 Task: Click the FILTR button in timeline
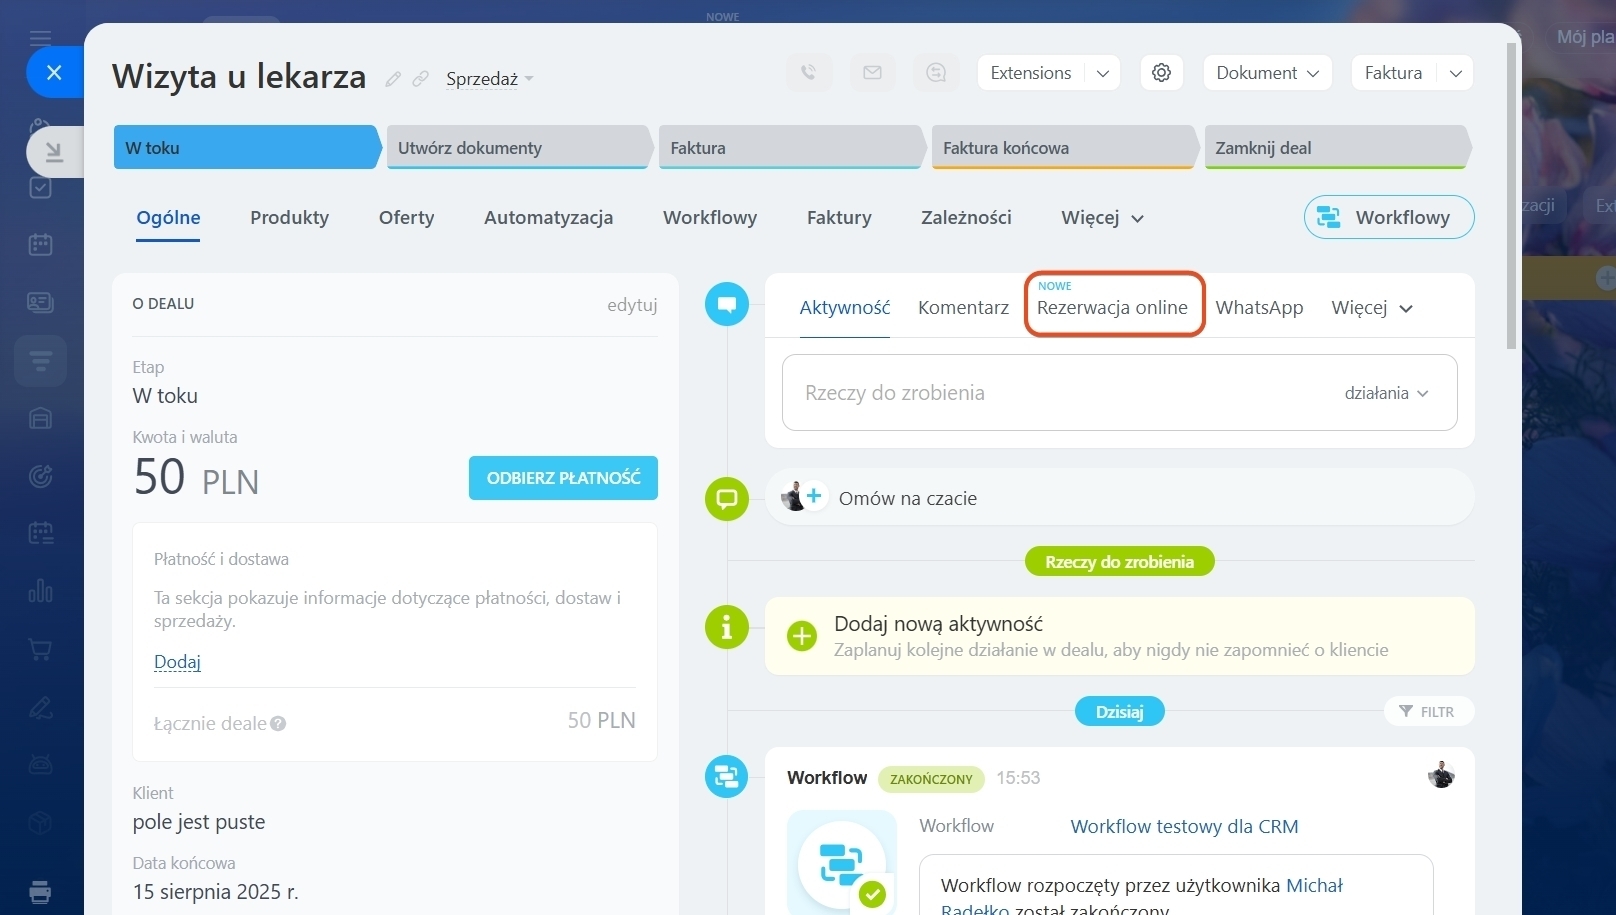click(x=1427, y=712)
